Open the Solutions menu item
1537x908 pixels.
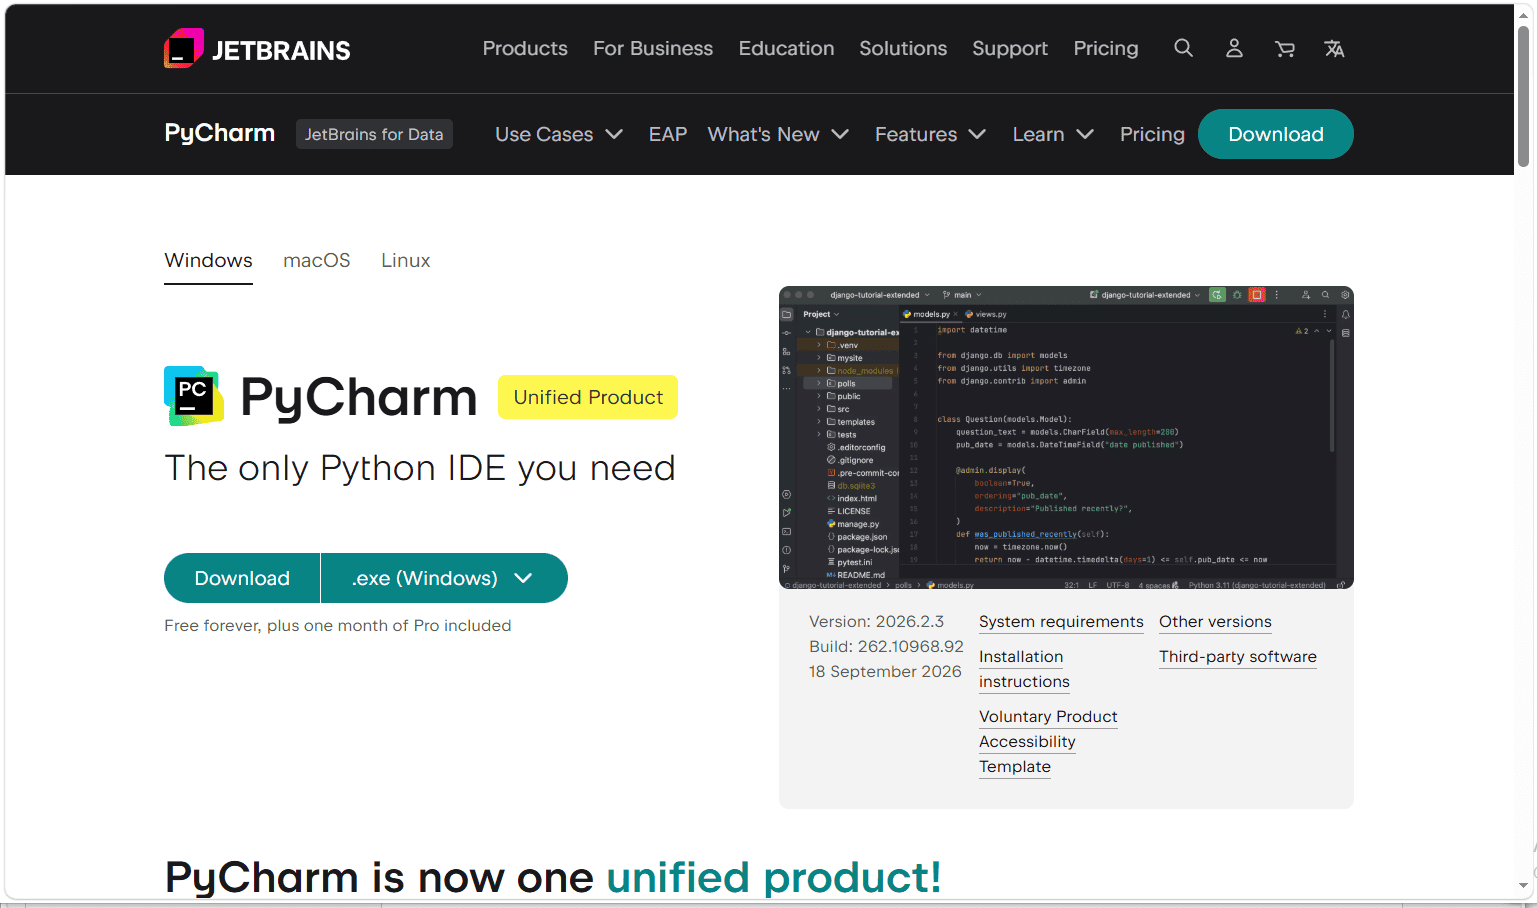click(903, 48)
